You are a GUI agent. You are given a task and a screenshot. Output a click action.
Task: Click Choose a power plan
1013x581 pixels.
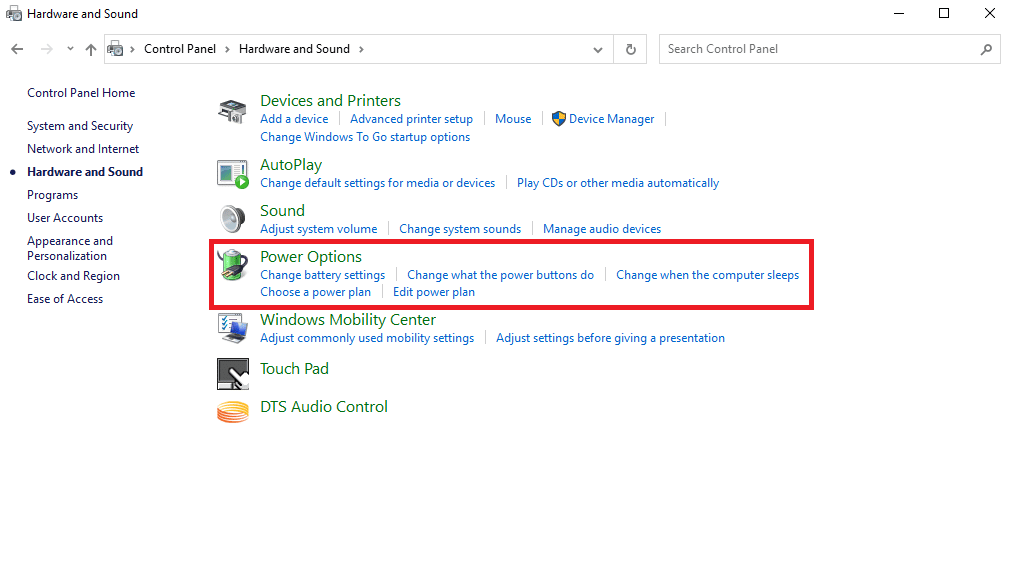[315, 292]
